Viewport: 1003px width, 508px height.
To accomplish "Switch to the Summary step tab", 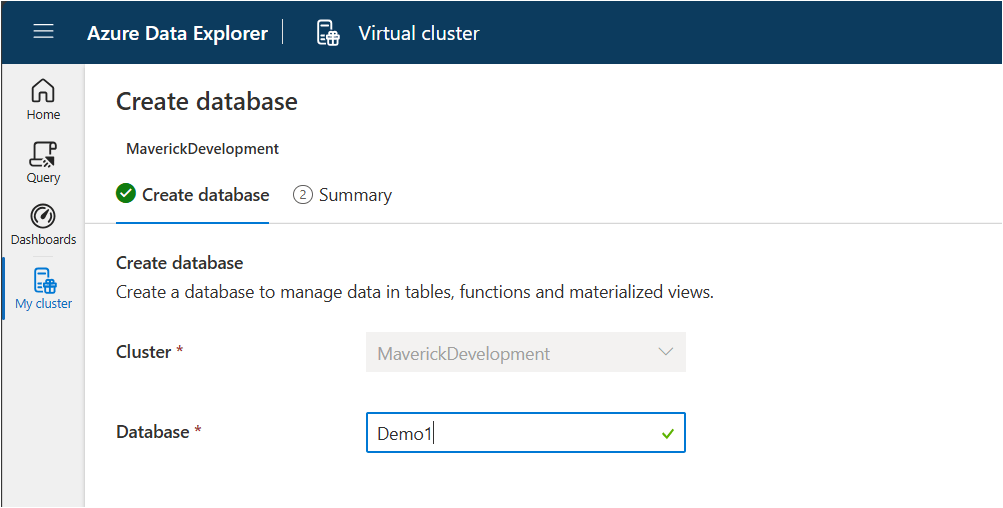I will 355,195.
